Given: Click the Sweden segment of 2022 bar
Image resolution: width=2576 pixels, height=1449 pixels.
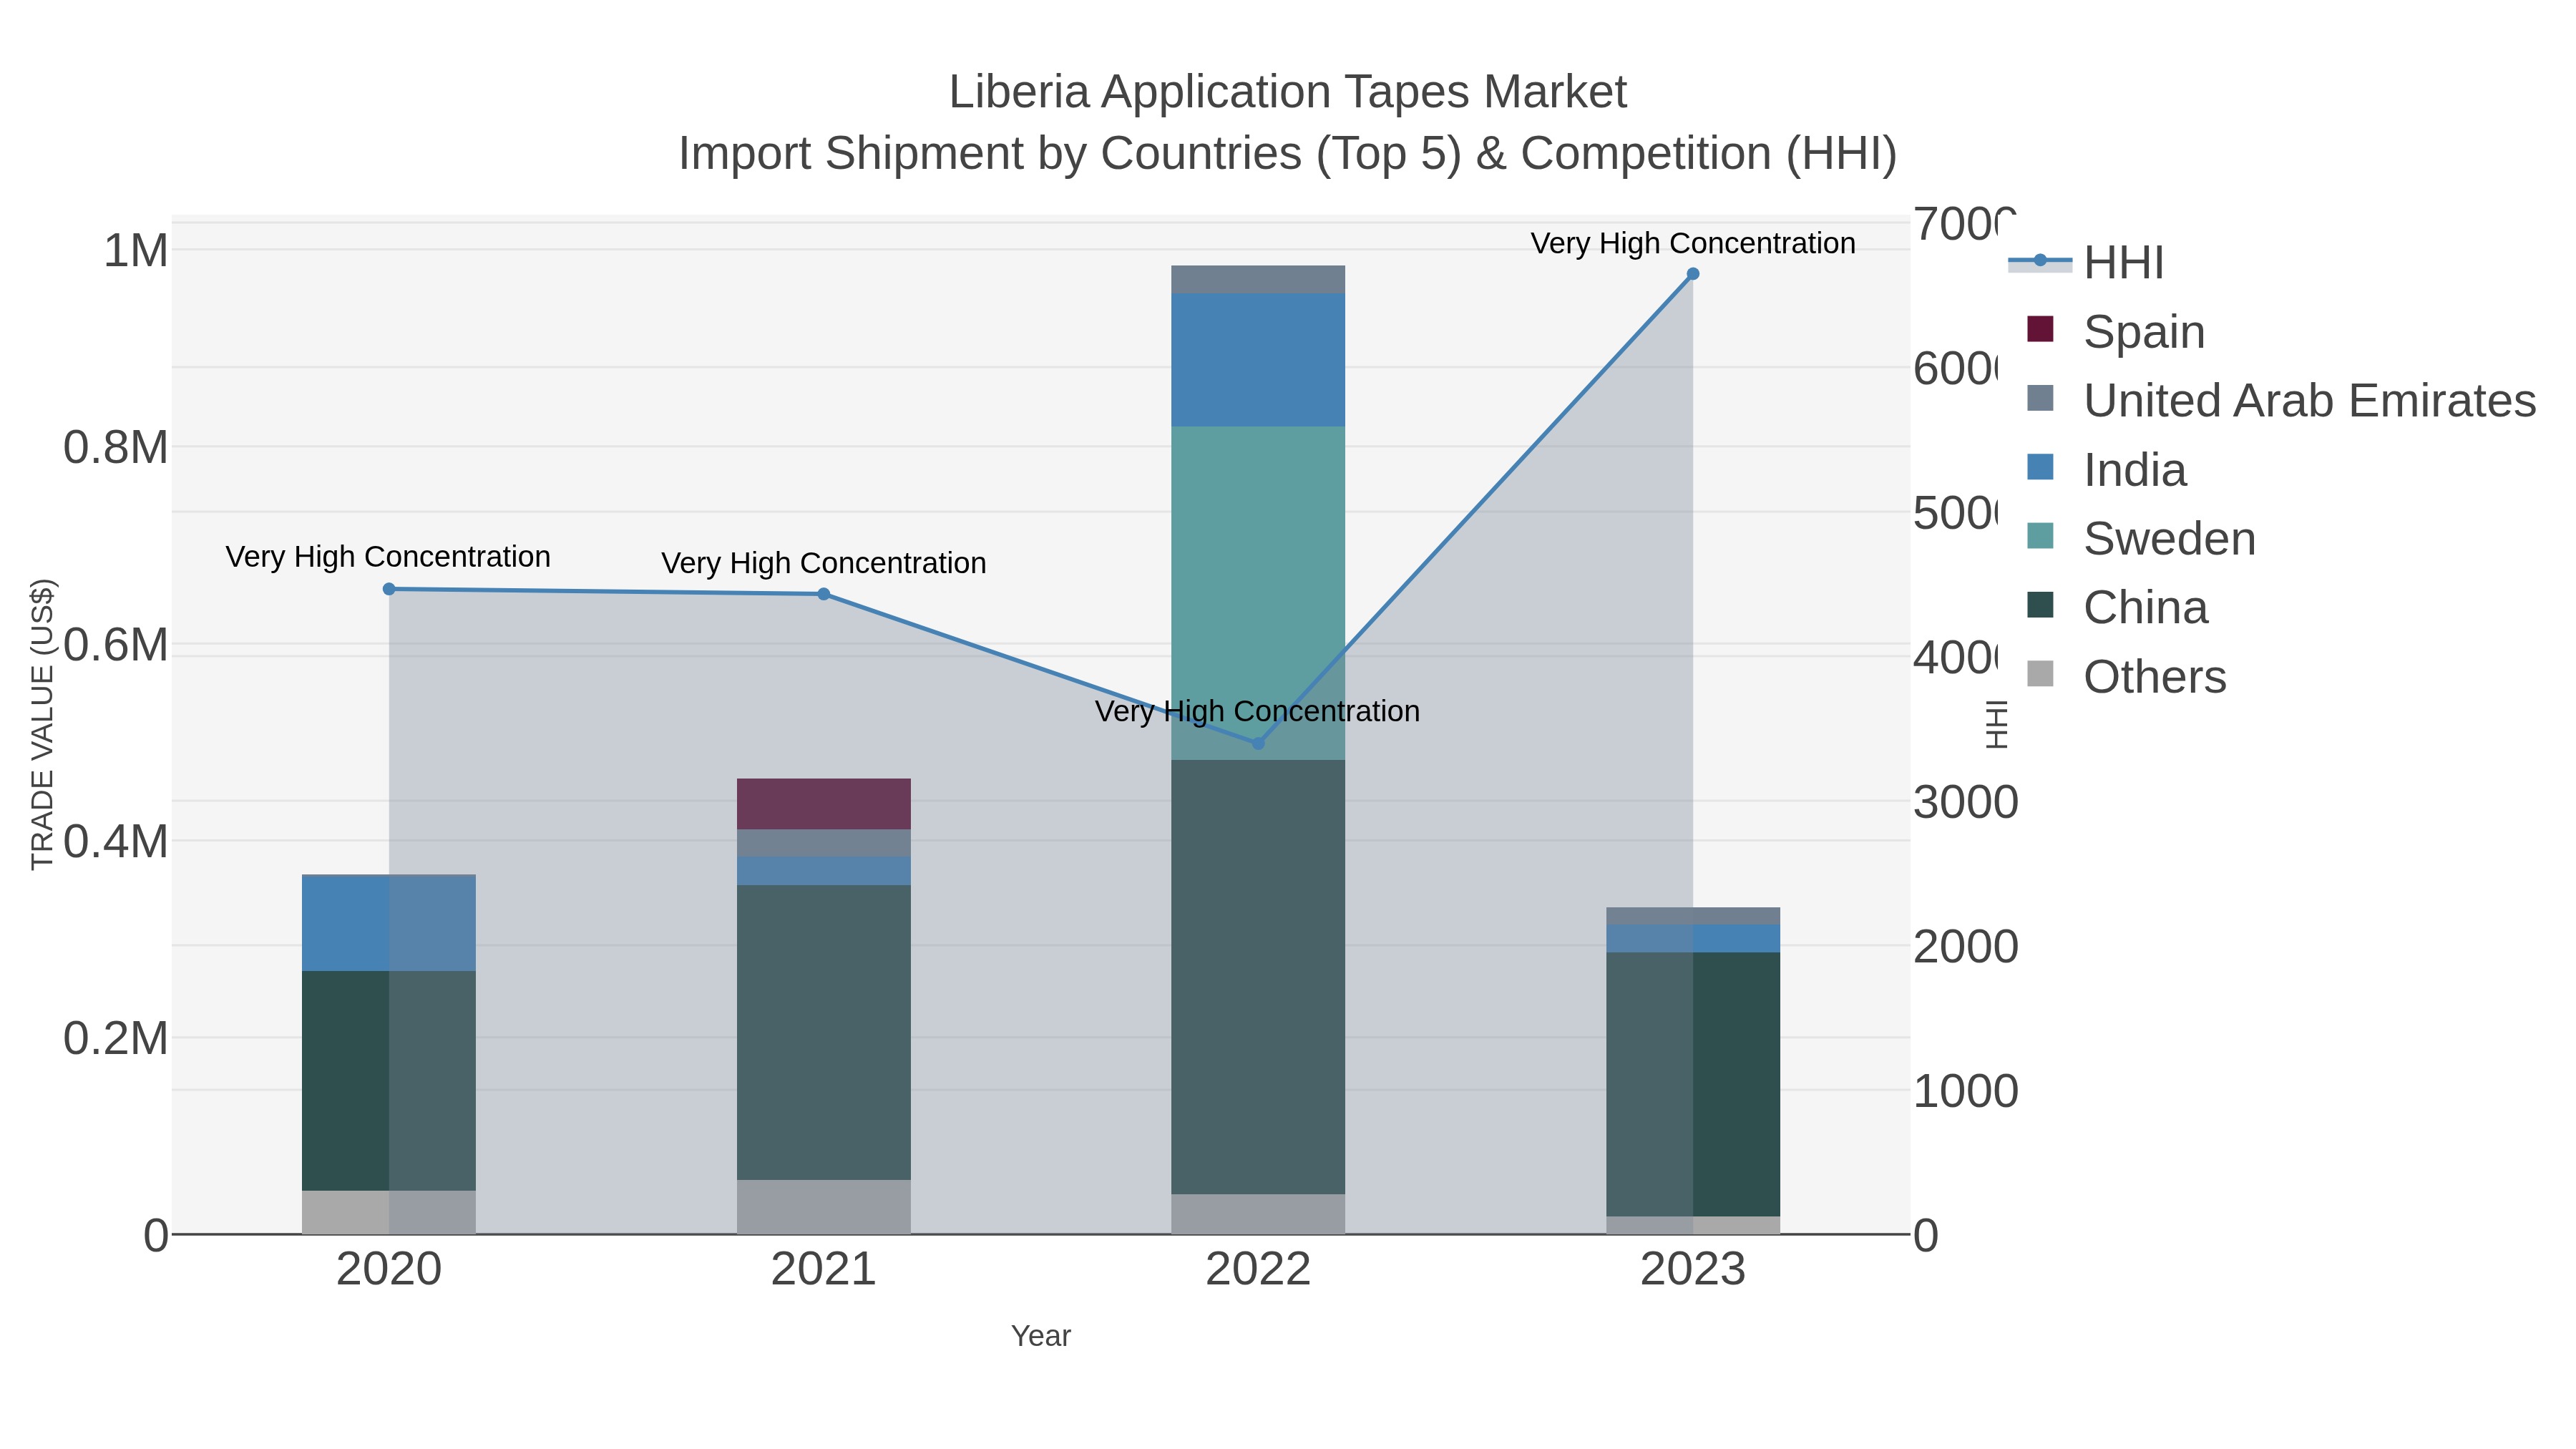Looking at the screenshot, I should 1258,593.
